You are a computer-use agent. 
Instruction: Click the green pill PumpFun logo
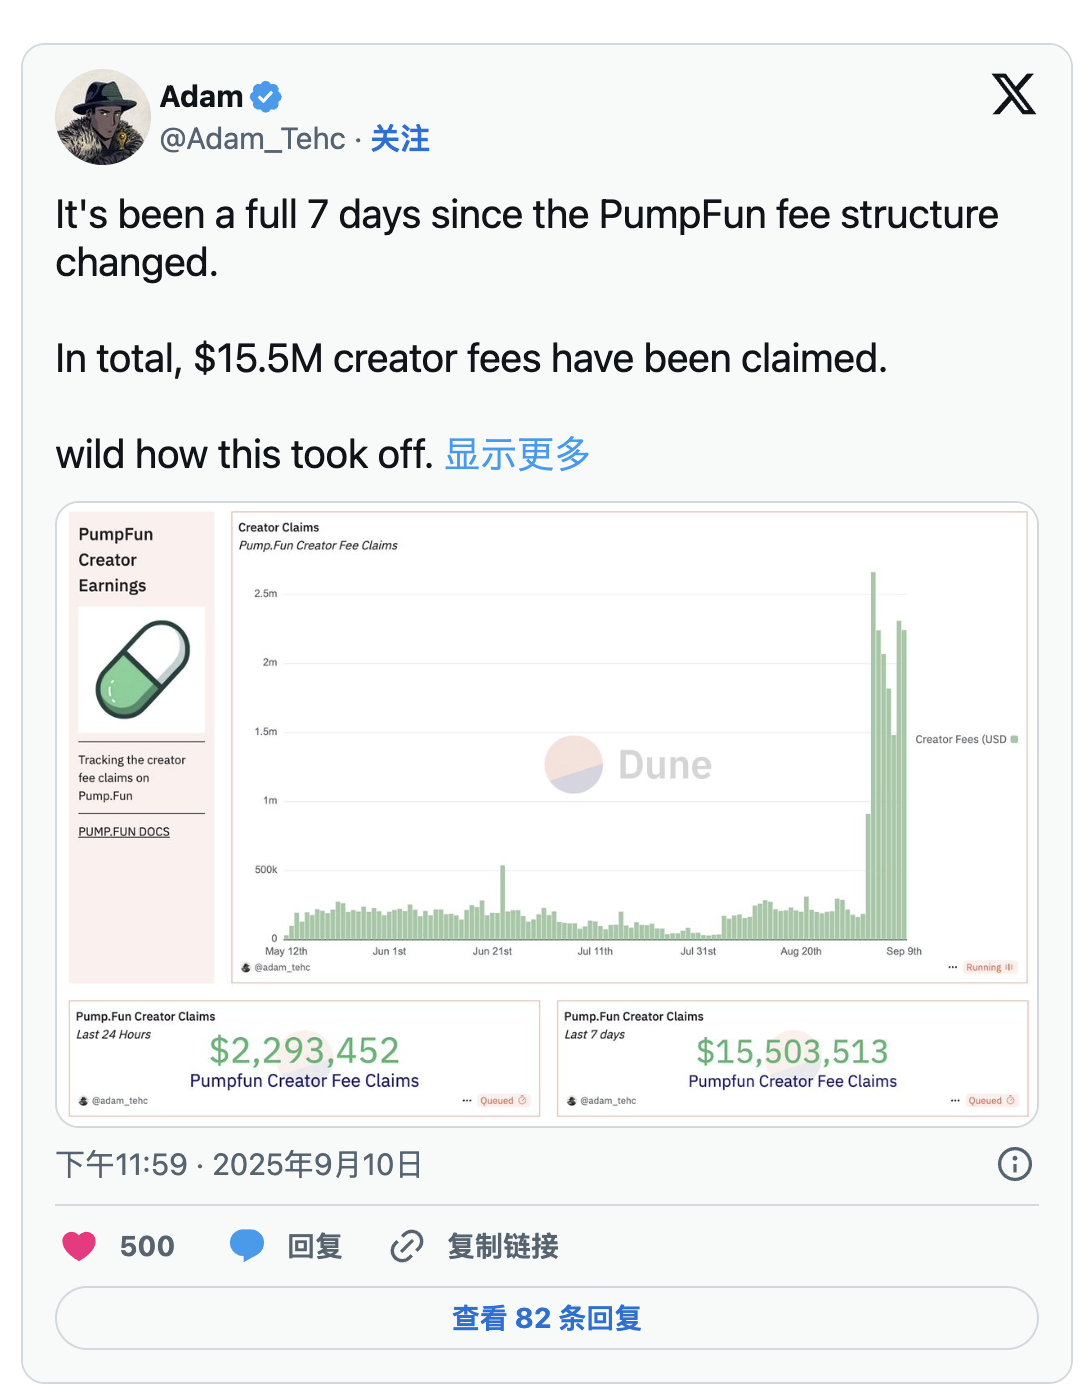142,669
